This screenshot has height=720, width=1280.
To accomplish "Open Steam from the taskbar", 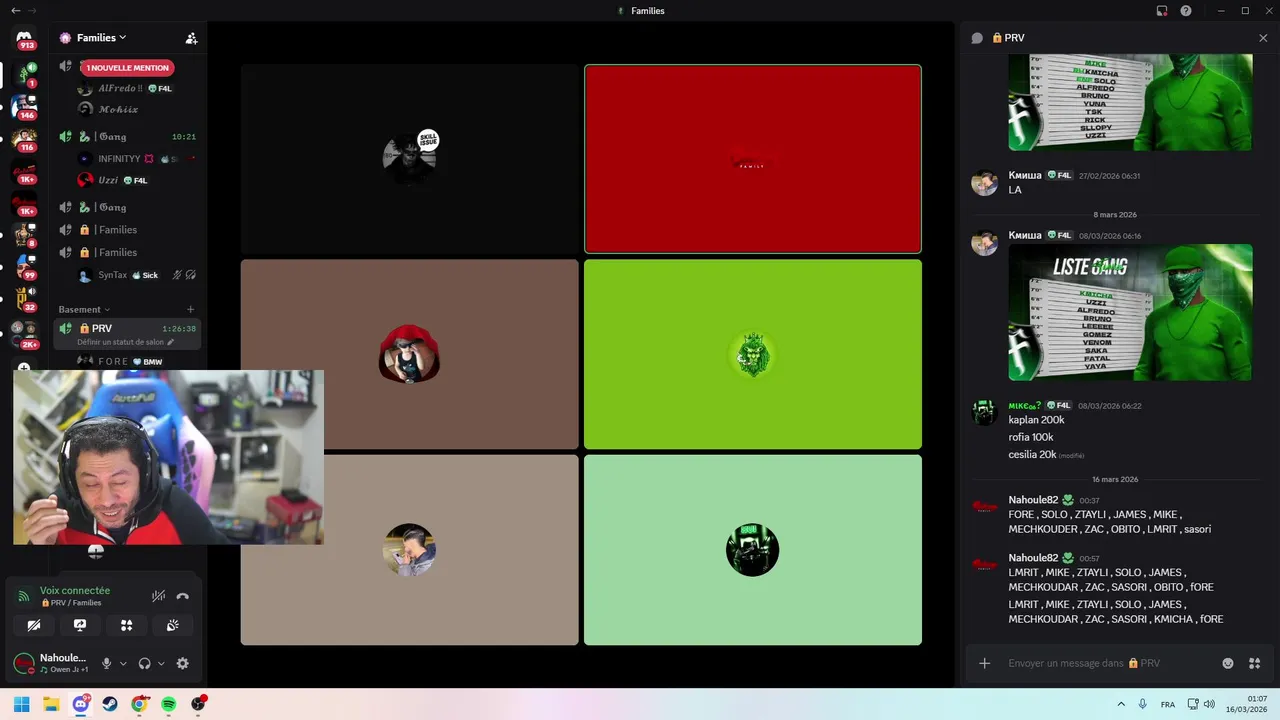I will pos(110,704).
